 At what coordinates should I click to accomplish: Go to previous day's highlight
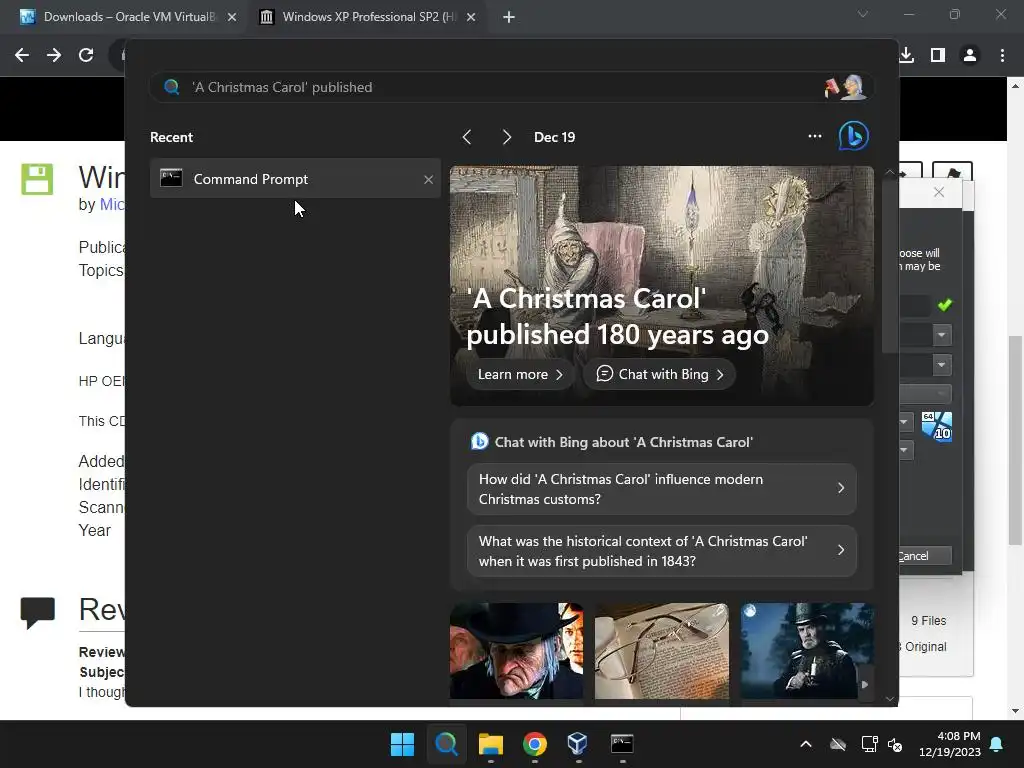466,137
